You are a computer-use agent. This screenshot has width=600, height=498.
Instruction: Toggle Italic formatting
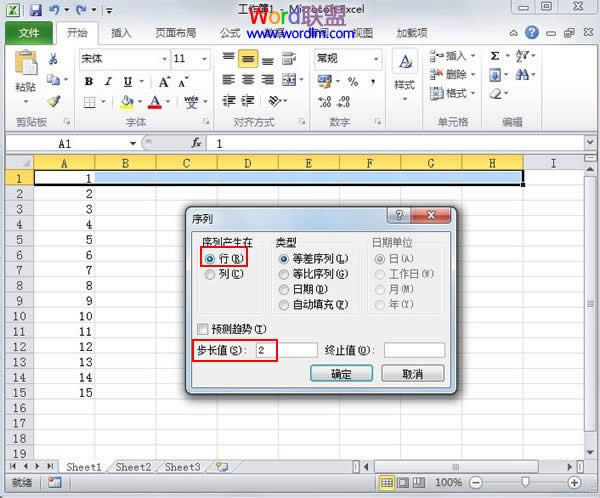coord(108,82)
